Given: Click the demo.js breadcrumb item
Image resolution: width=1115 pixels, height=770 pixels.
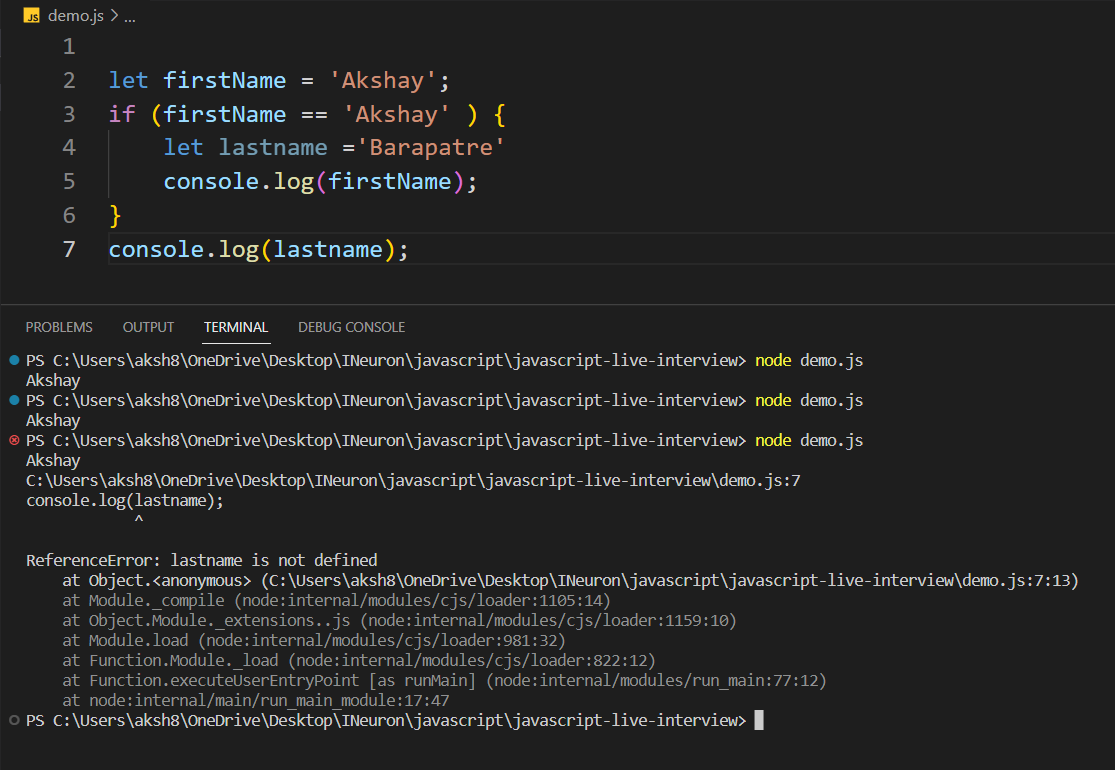Looking at the screenshot, I should (x=76, y=16).
